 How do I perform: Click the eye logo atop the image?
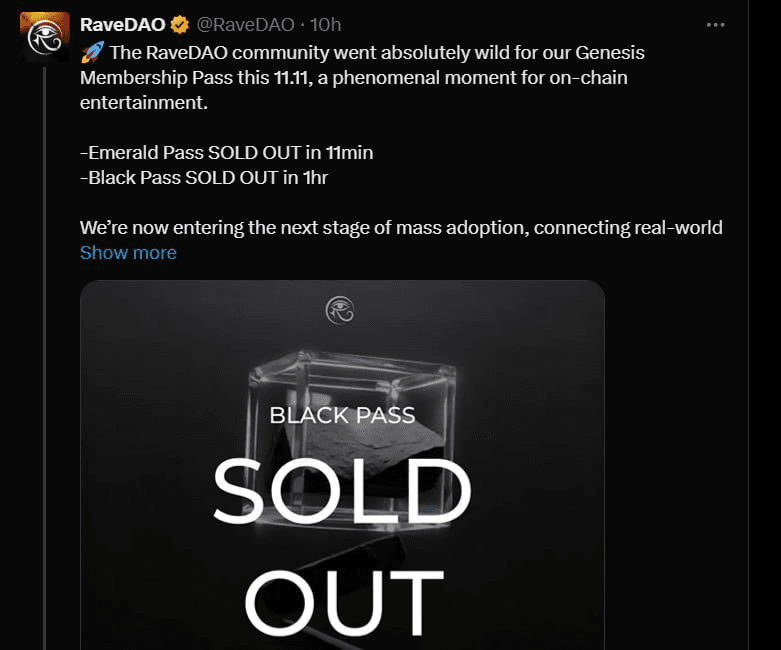(341, 310)
